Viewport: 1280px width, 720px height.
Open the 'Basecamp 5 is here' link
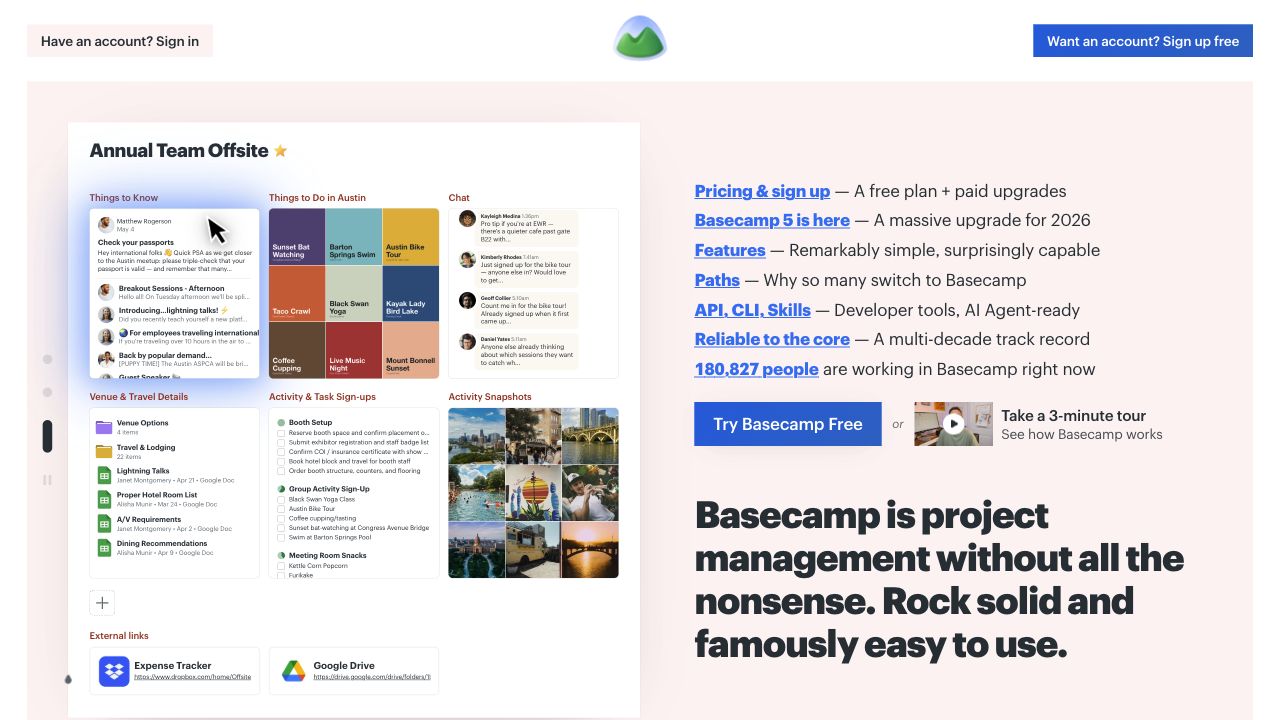pyautogui.click(x=772, y=220)
